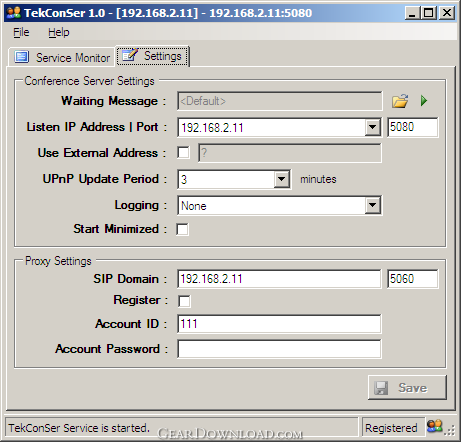Open the Help menu
The width and height of the screenshot is (461, 442).
coord(59,32)
